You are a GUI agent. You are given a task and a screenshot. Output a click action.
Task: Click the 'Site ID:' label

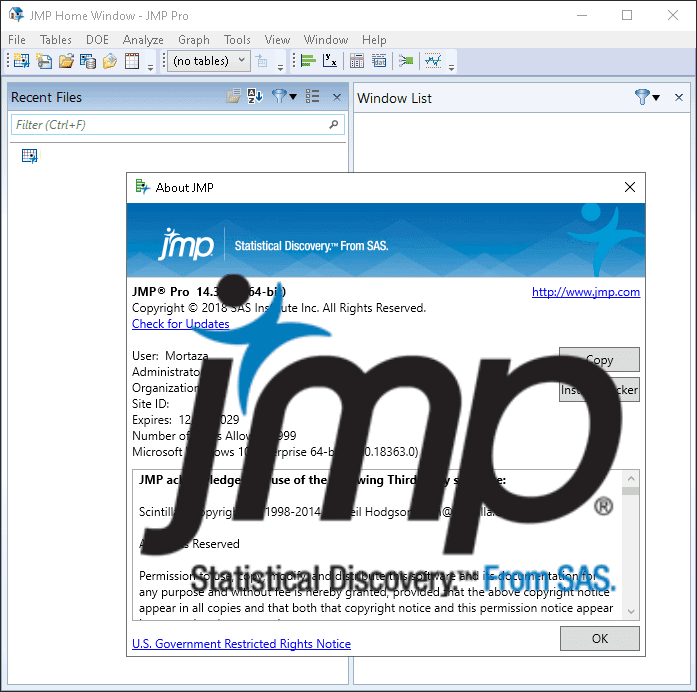(x=150, y=404)
